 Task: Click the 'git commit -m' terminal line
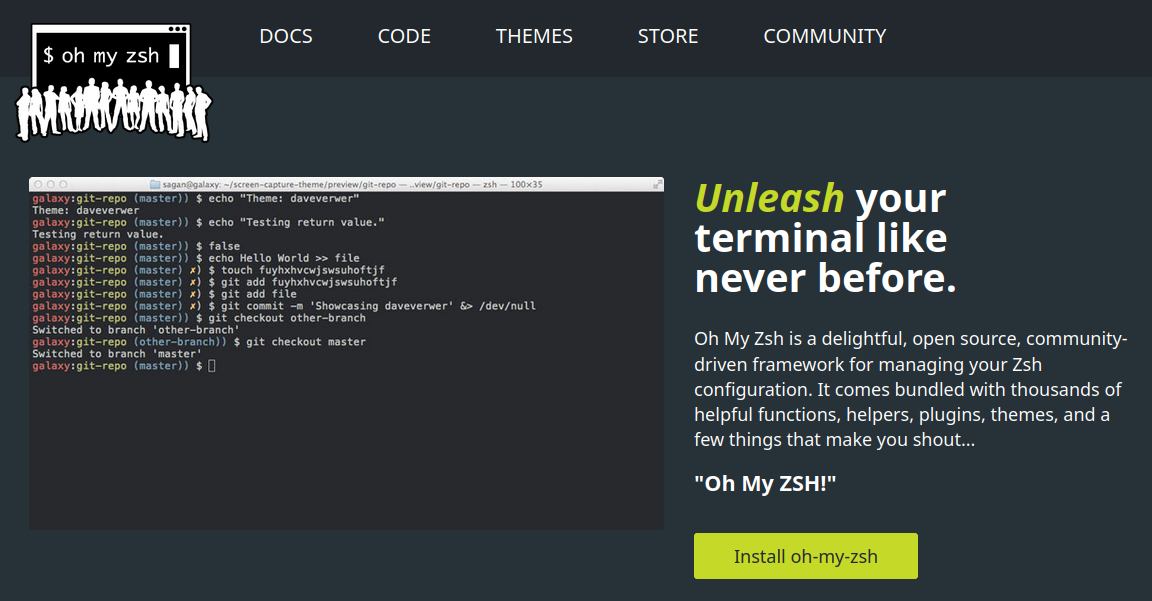coord(284,306)
